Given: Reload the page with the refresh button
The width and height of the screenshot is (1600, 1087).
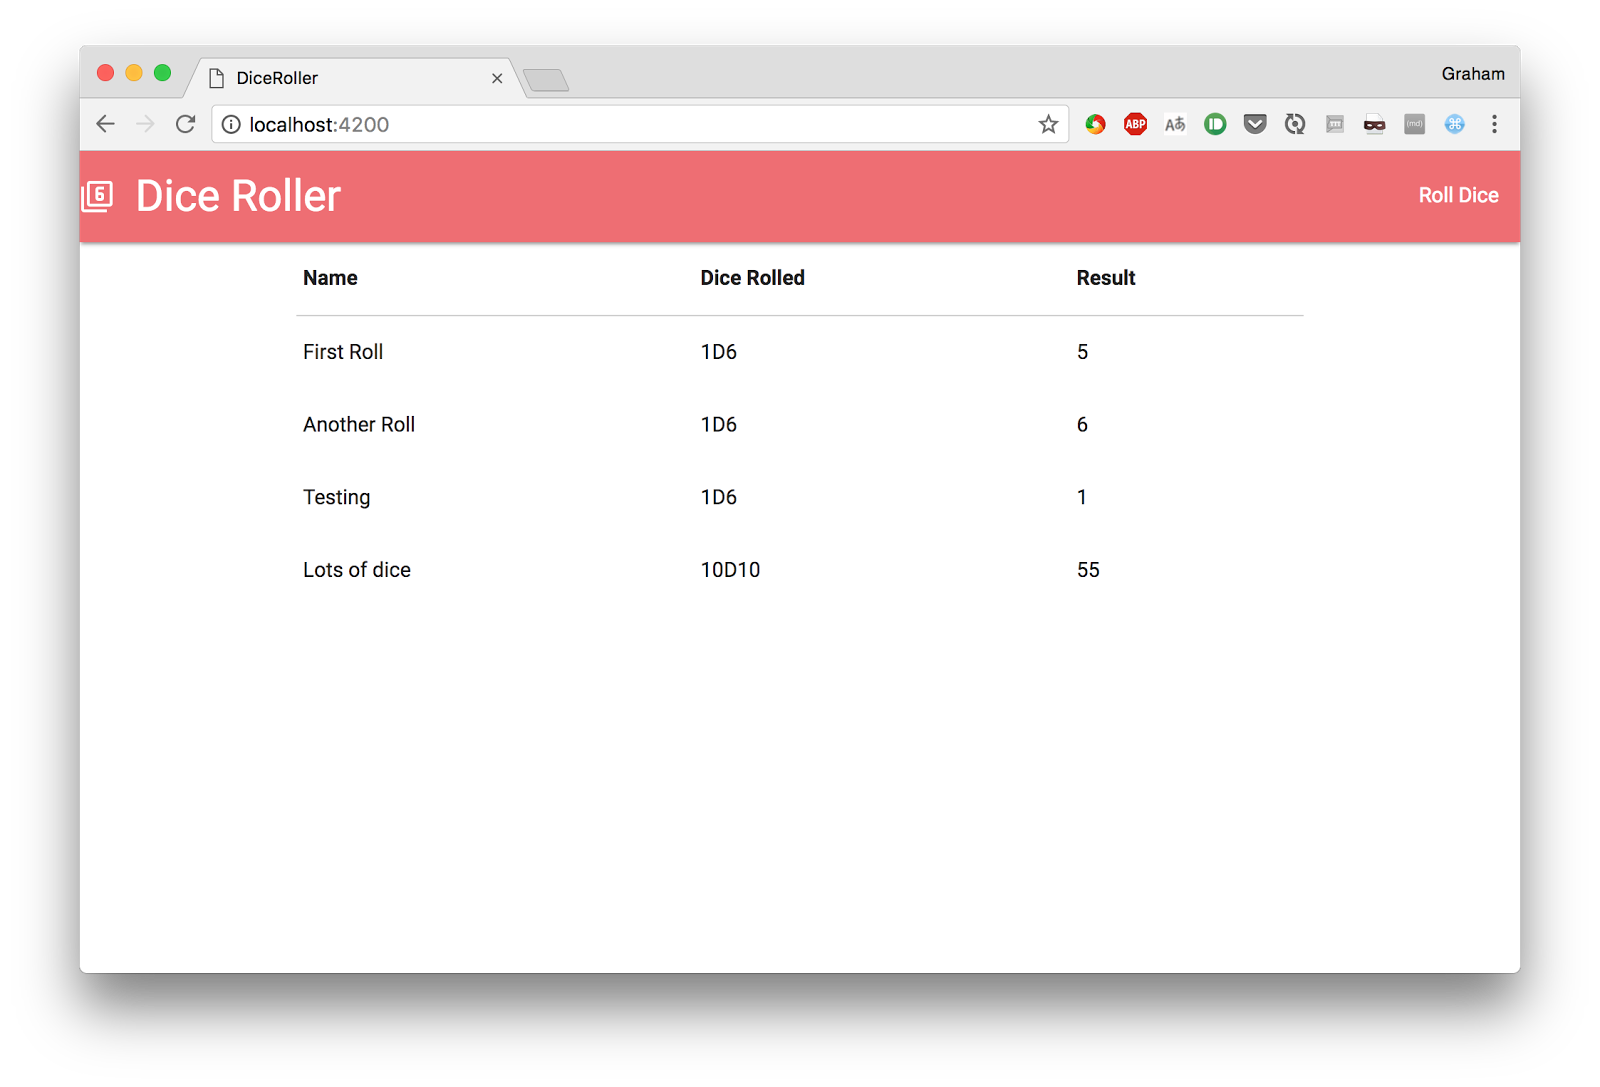Looking at the screenshot, I should click(186, 124).
